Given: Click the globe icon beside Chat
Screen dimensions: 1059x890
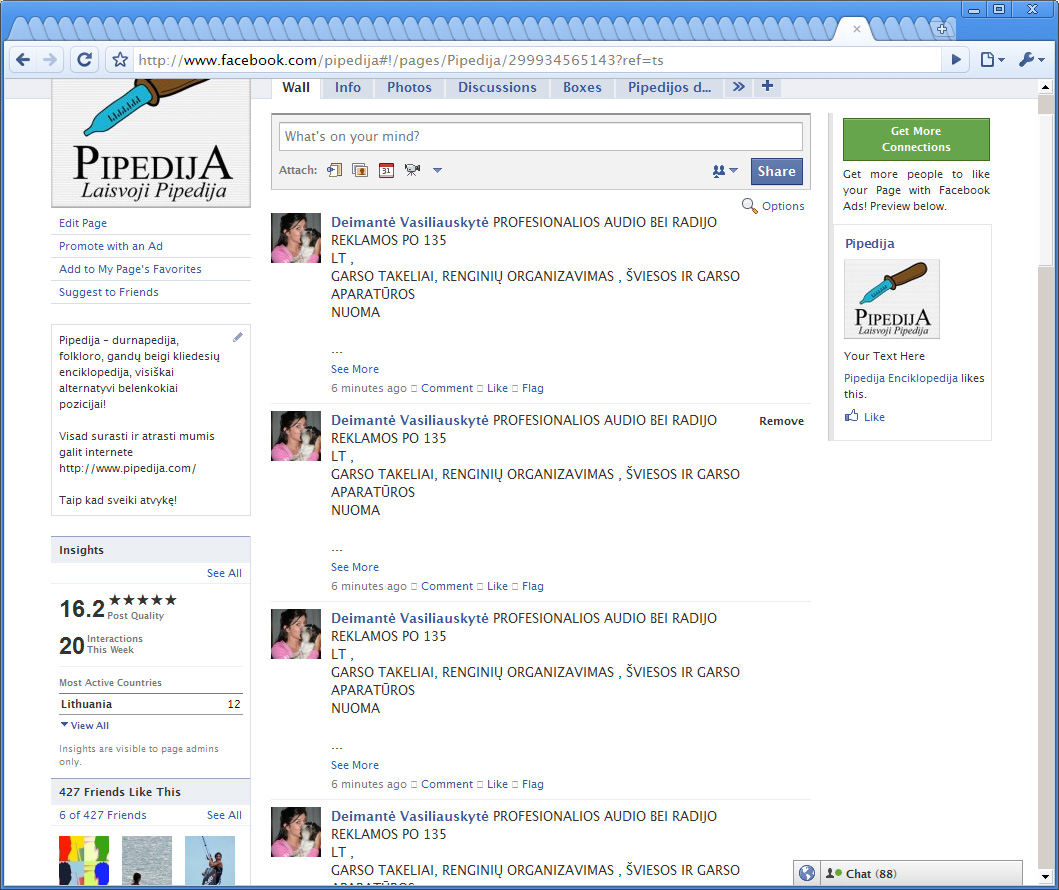Looking at the screenshot, I should pos(807,873).
